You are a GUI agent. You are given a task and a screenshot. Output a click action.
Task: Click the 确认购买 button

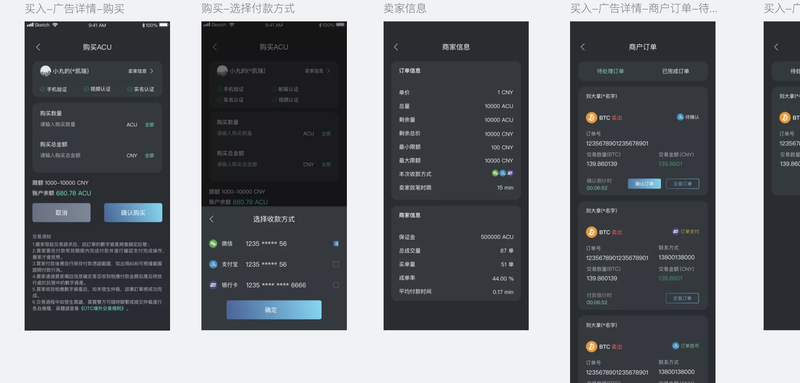point(133,213)
